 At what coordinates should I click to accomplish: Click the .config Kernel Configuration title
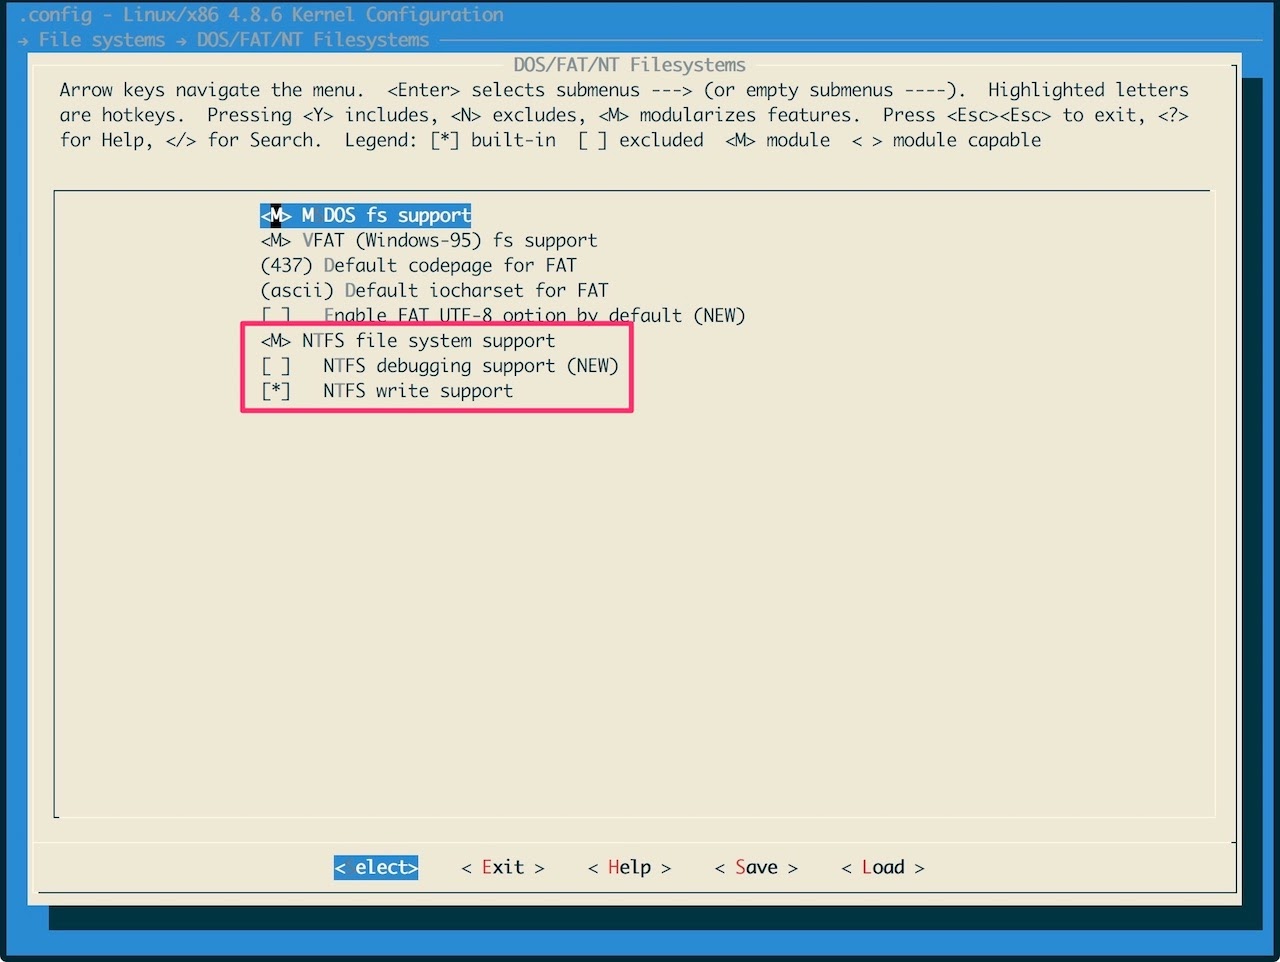261,15
